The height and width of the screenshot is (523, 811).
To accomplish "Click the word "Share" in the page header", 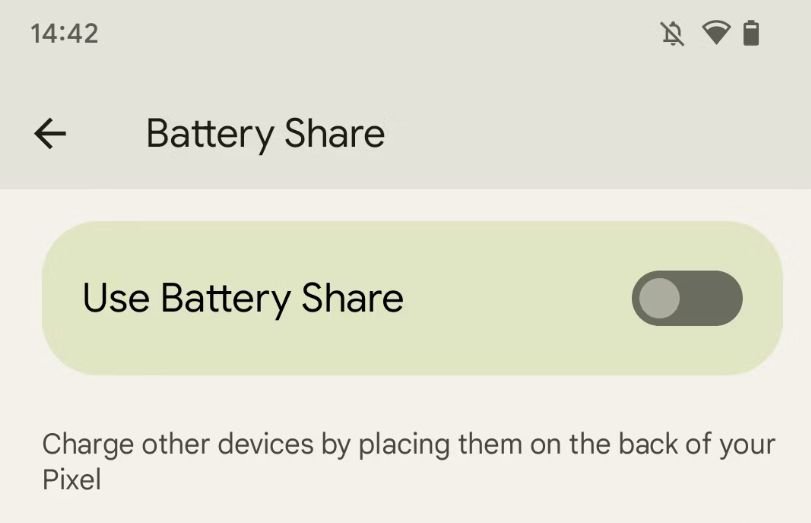I will pyautogui.click(x=334, y=134).
